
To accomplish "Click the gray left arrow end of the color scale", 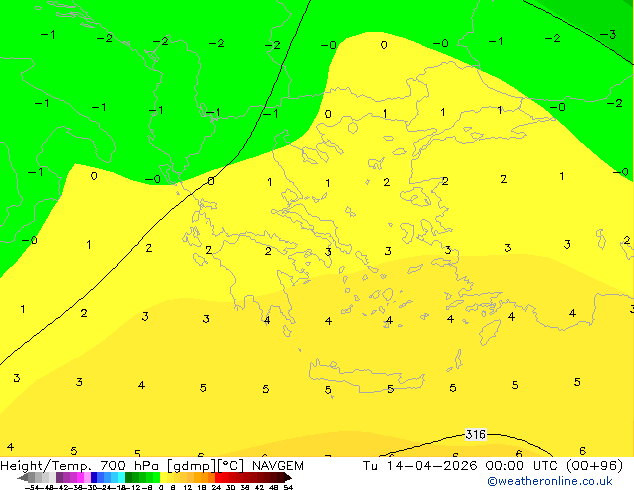I will (23, 477).
